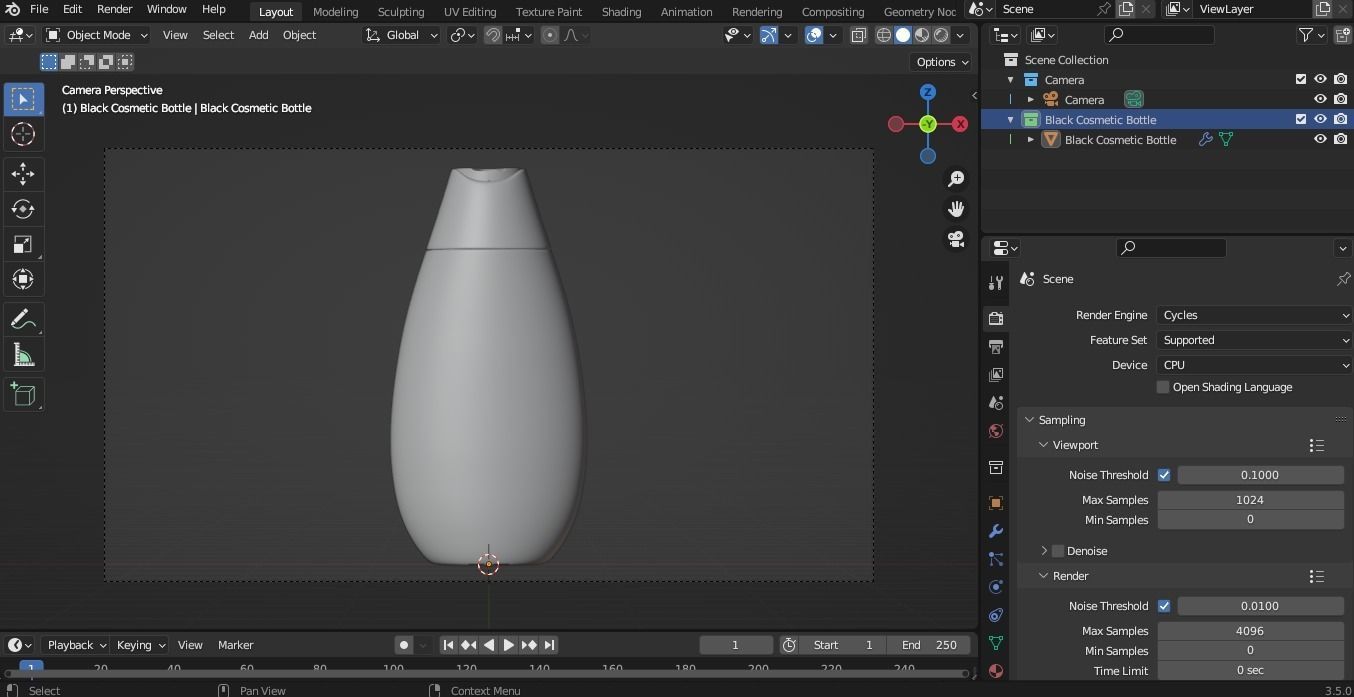
Task: Hide the Camera collection in viewport
Action: (x=1320, y=79)
